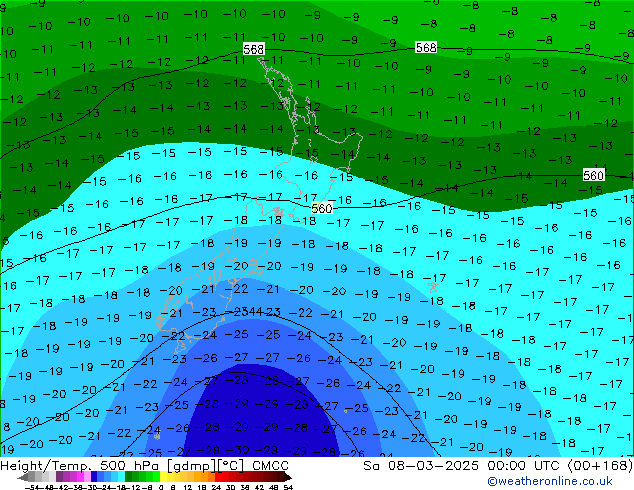
Task: Click the bright red segment of the colour legend
Action: tap(218, 477)
